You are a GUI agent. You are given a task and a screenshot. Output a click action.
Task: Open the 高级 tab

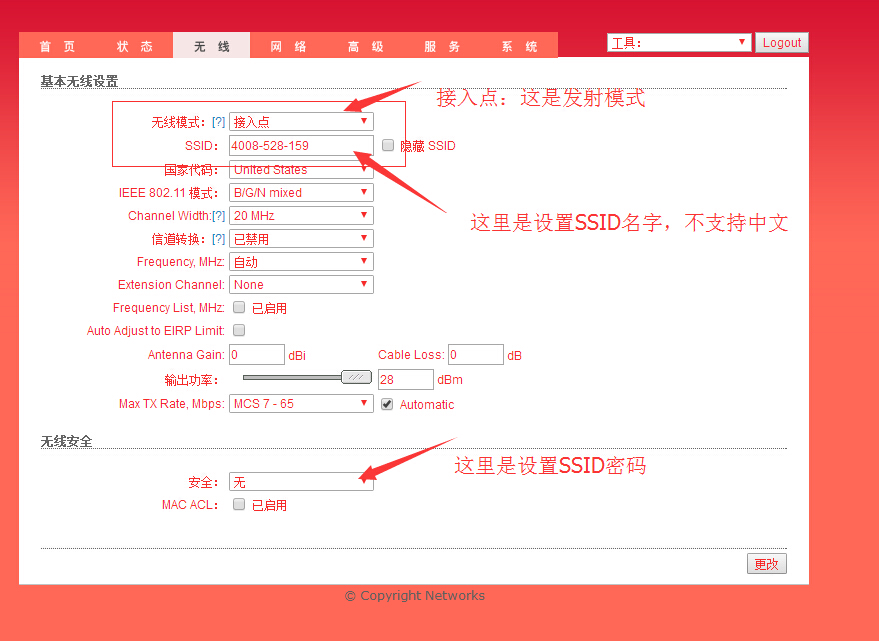[x=365, y=47]
